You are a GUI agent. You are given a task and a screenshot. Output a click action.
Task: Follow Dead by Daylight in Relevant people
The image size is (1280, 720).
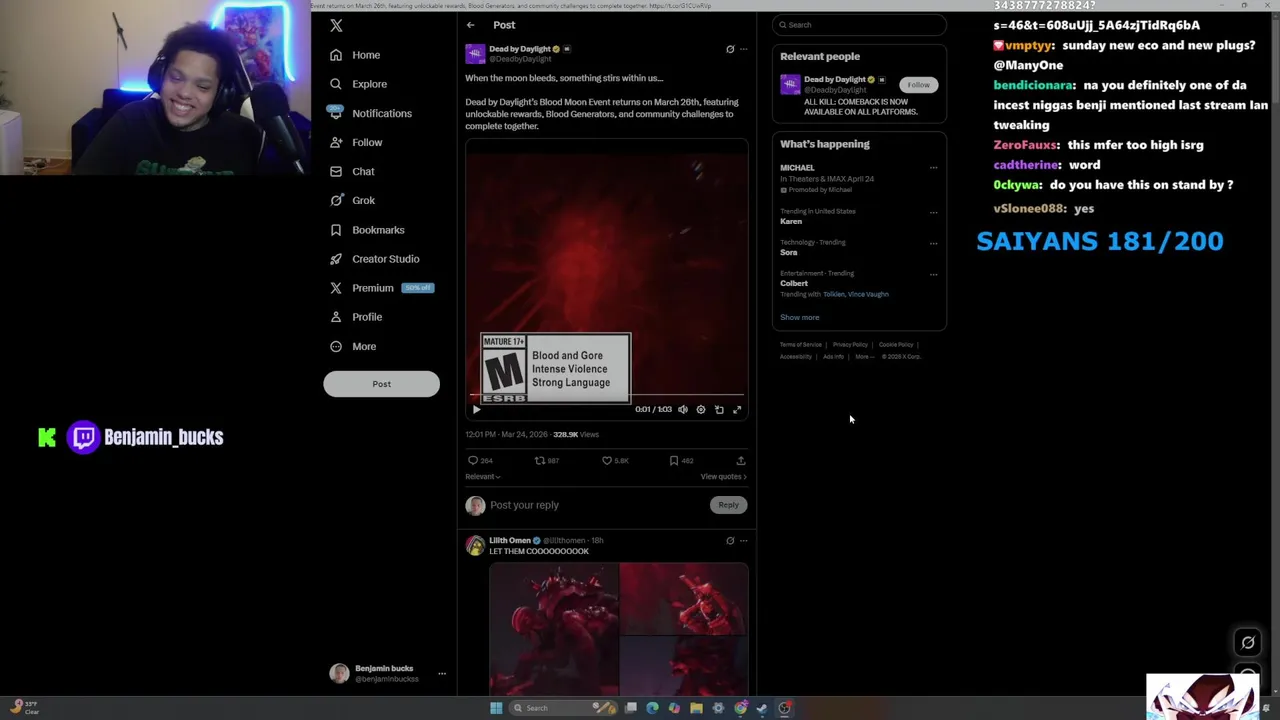[x=918, y=85]
